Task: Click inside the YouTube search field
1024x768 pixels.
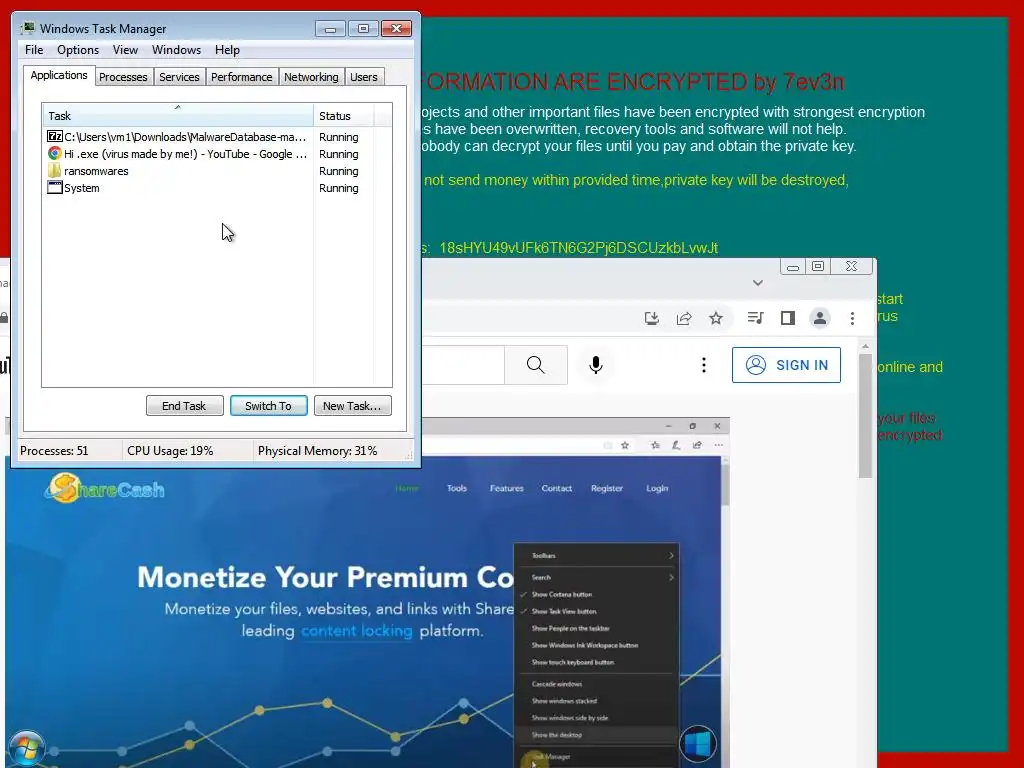Action: [x=463, y=364]
